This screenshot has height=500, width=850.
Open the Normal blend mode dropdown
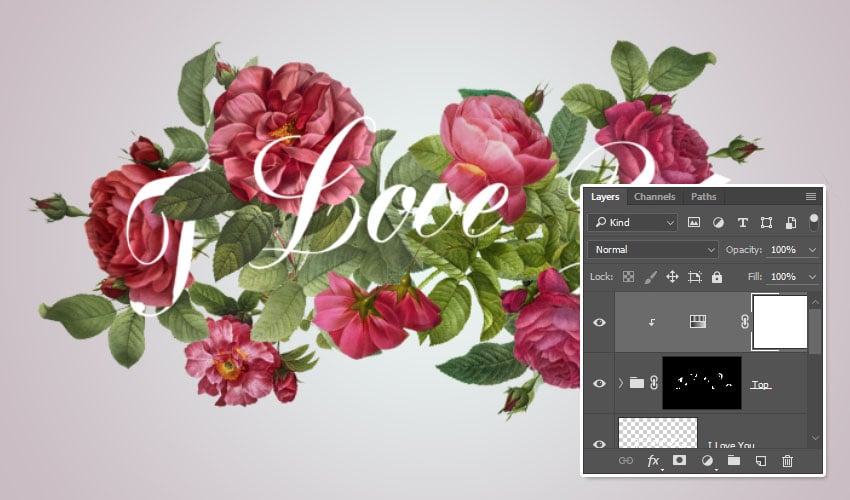(653, 249)
